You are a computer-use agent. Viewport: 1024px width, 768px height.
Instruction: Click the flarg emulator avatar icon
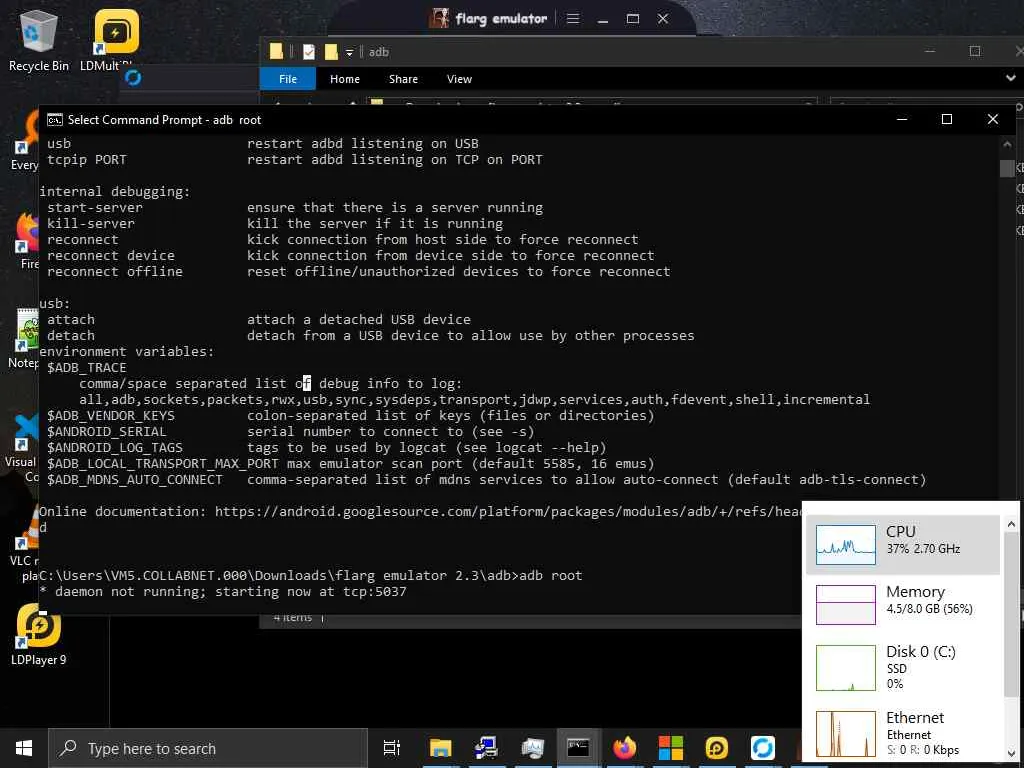(x=439, y=18)
